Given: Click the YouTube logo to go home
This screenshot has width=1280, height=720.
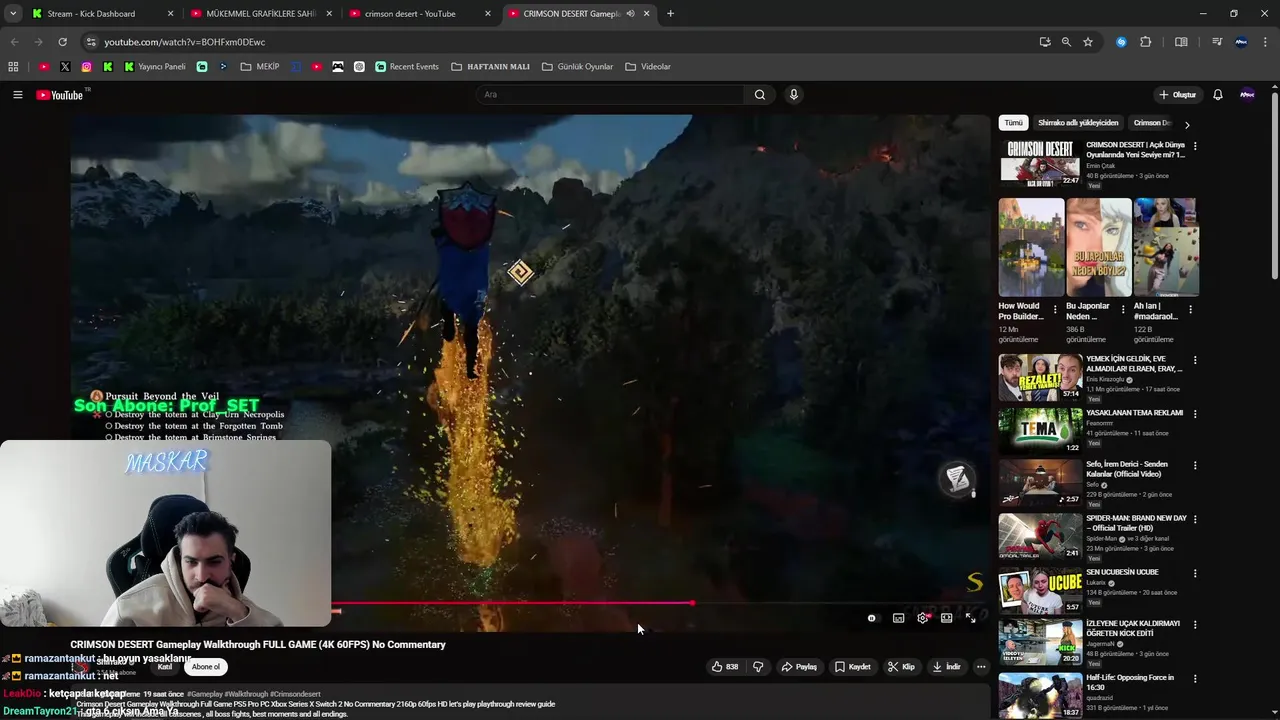Looking at the screenshot, I should point(60,95).
